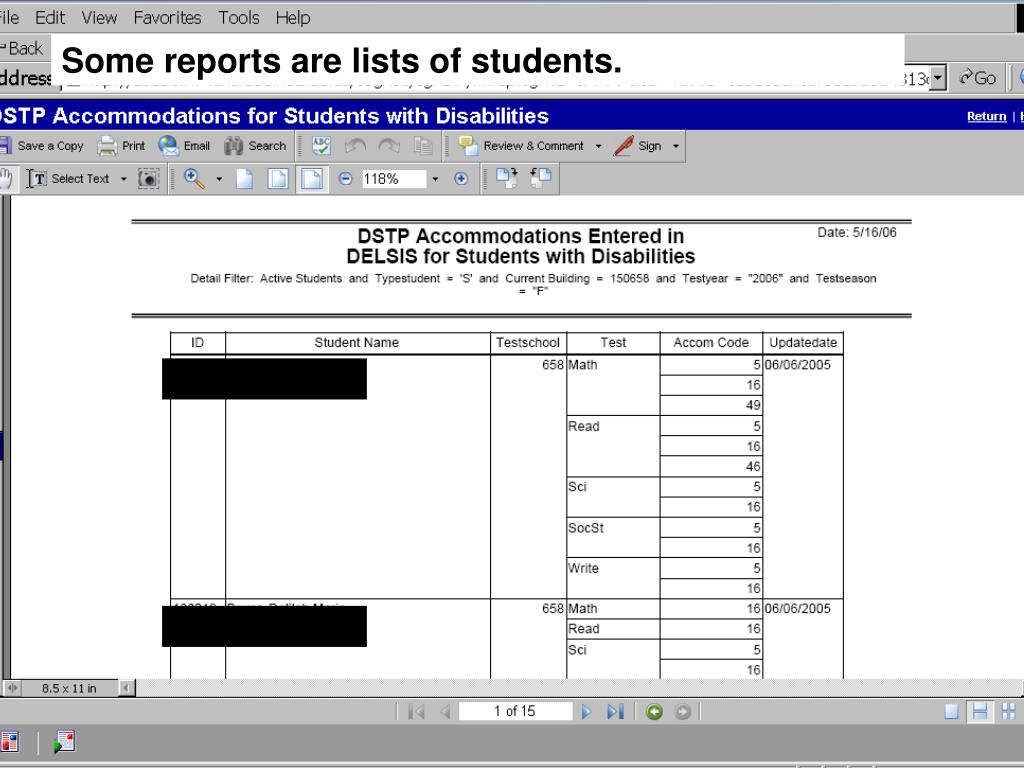Open the Favorites menu
This screenshot has height=768, width=1024.
[x=167, y=18]
